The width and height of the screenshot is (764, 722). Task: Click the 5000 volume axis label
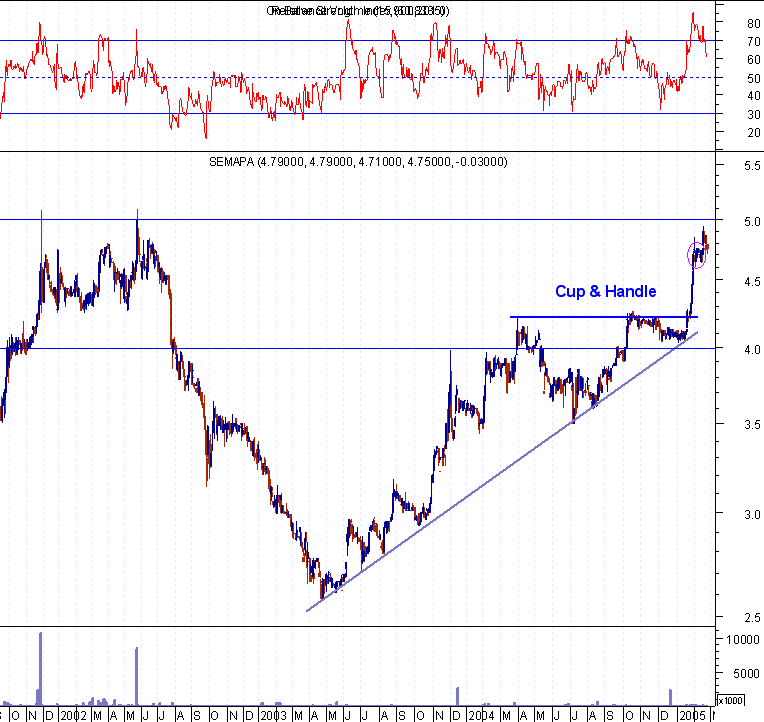click(x=746, y=674)
